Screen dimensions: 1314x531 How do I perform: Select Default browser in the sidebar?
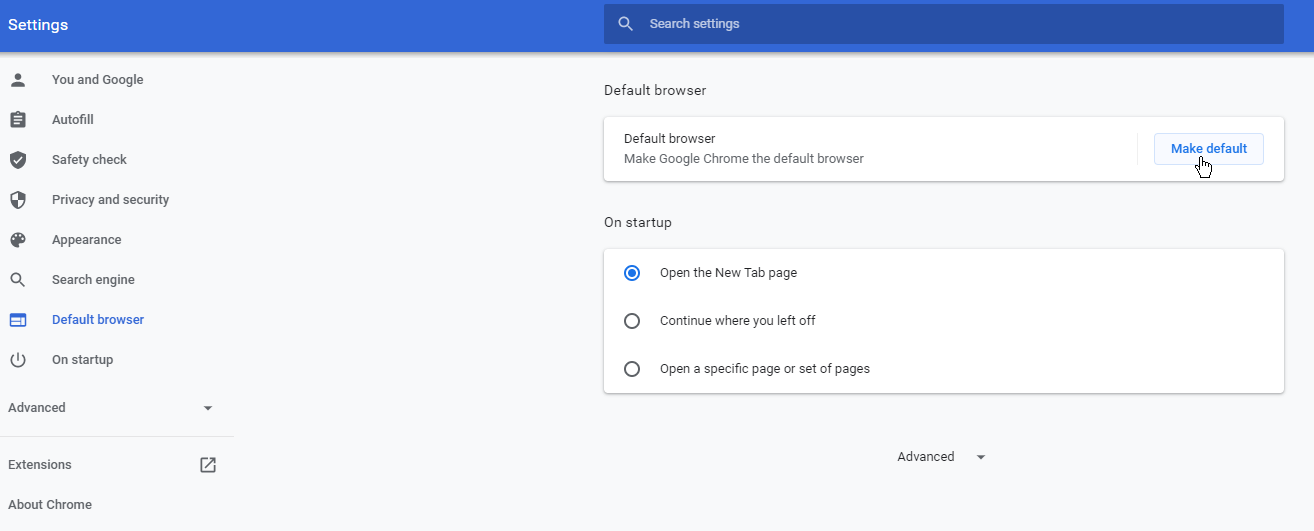[x=98, y=320]
